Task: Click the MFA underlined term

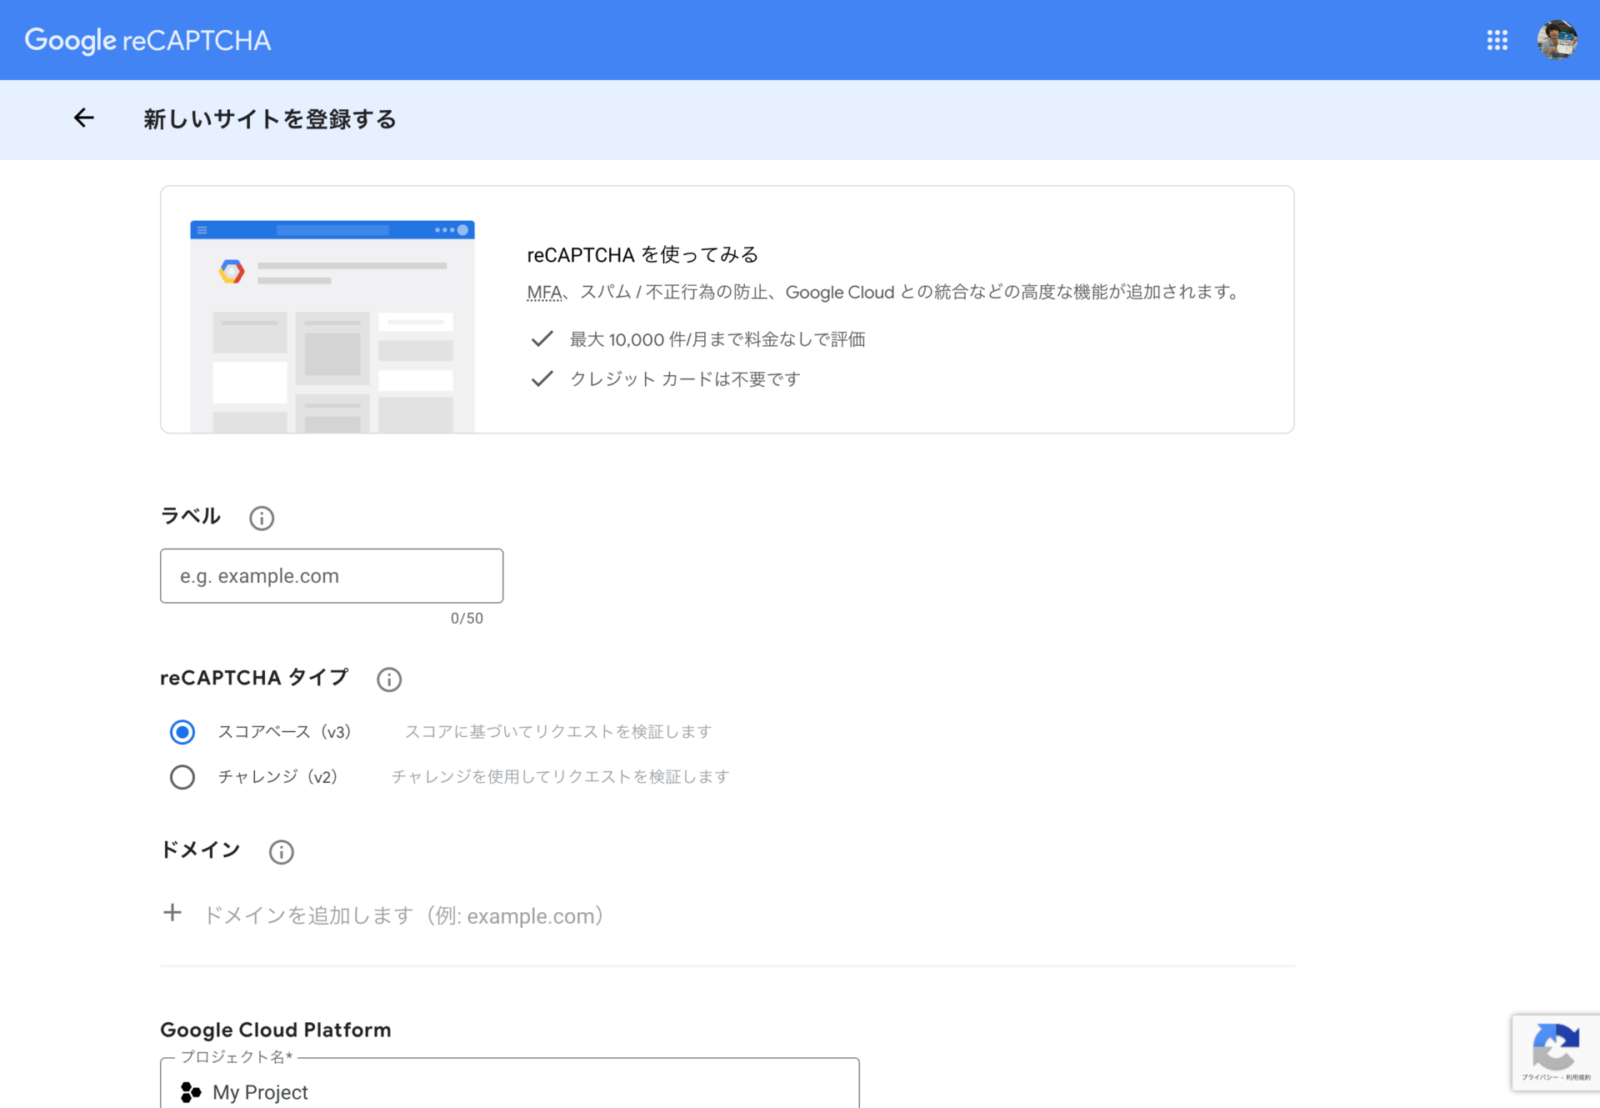Action: point(545,293)
